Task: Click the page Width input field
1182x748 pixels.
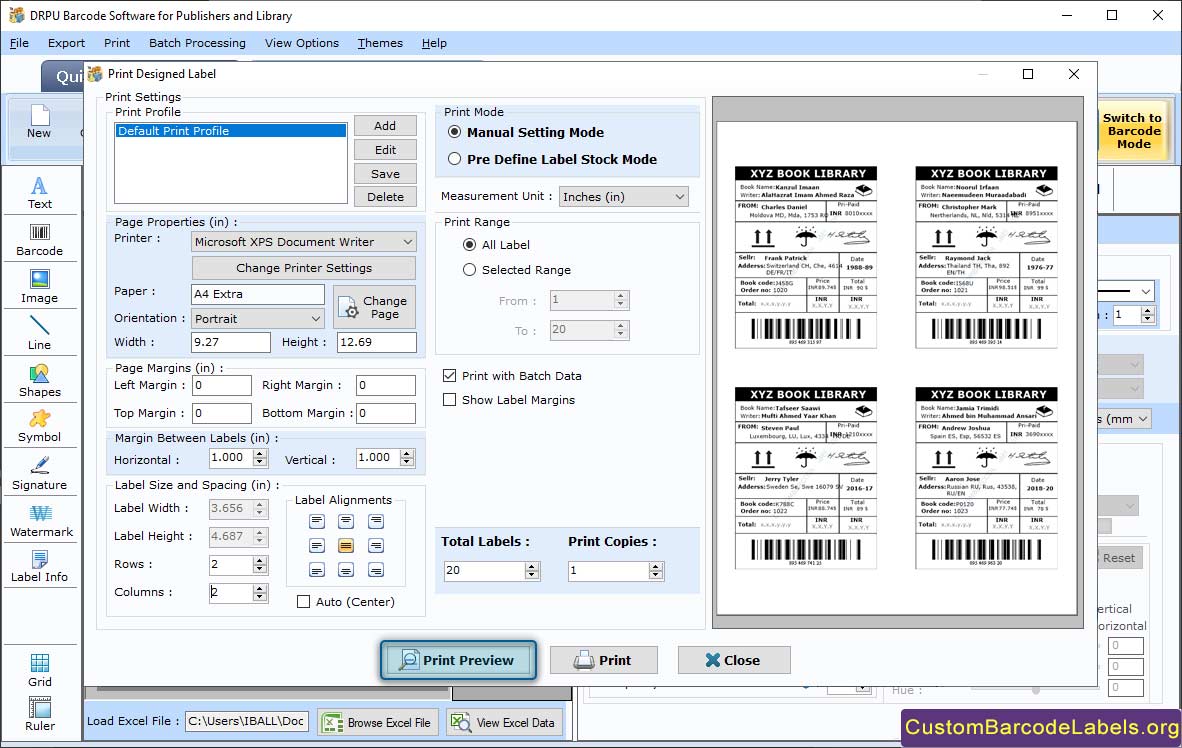Action: [231, 342]
